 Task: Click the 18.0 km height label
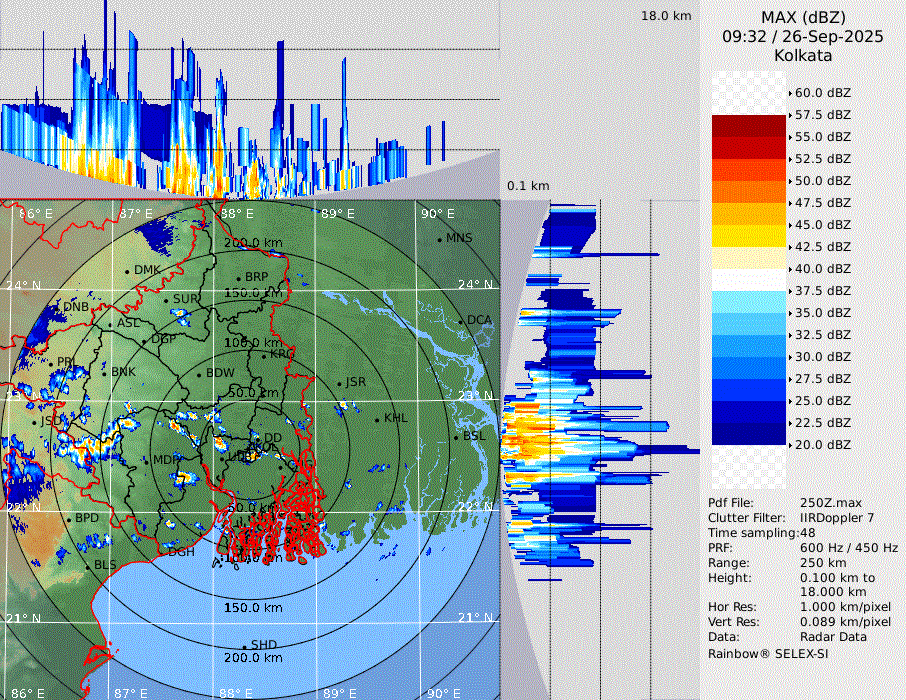[x=666, y=16]
